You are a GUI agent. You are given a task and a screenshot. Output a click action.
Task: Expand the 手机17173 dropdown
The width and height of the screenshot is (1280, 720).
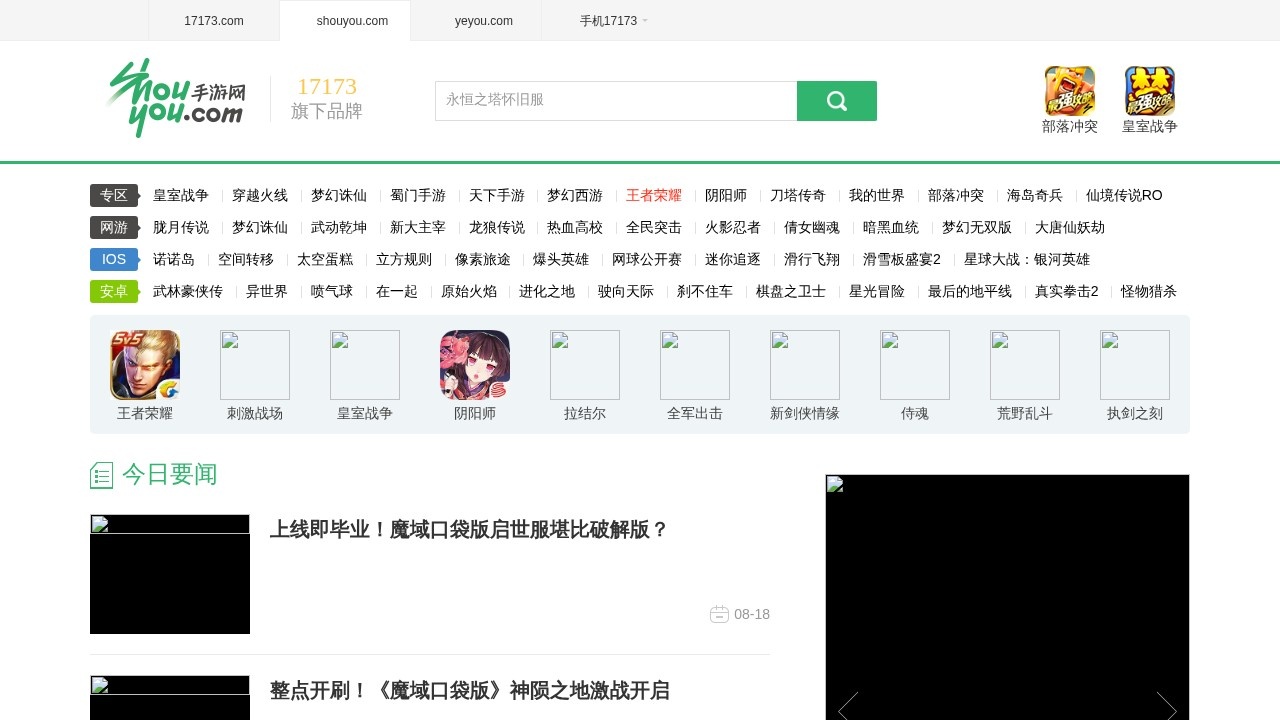click(613, 21)
